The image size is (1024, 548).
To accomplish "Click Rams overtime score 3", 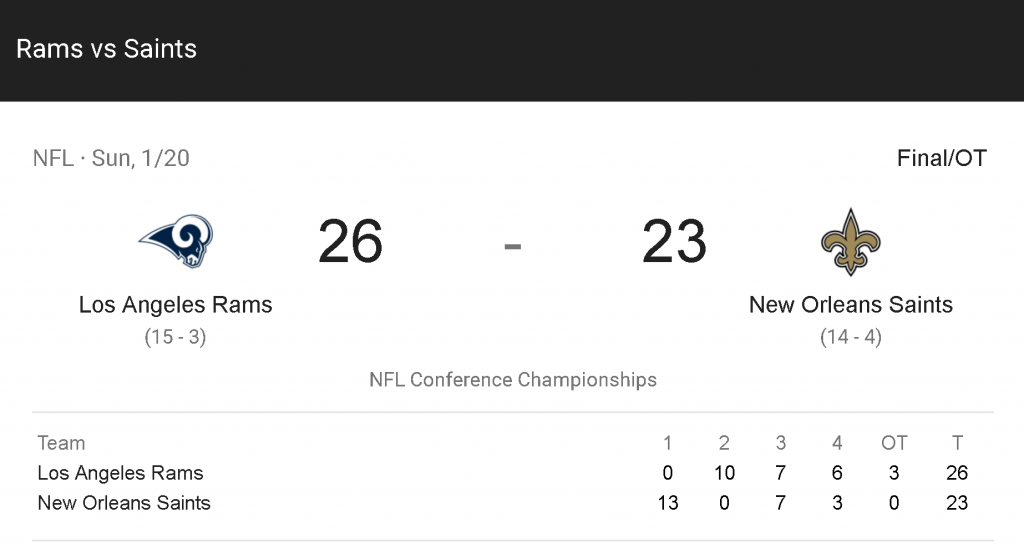I will pyautogui.click(x=894, y=473).
